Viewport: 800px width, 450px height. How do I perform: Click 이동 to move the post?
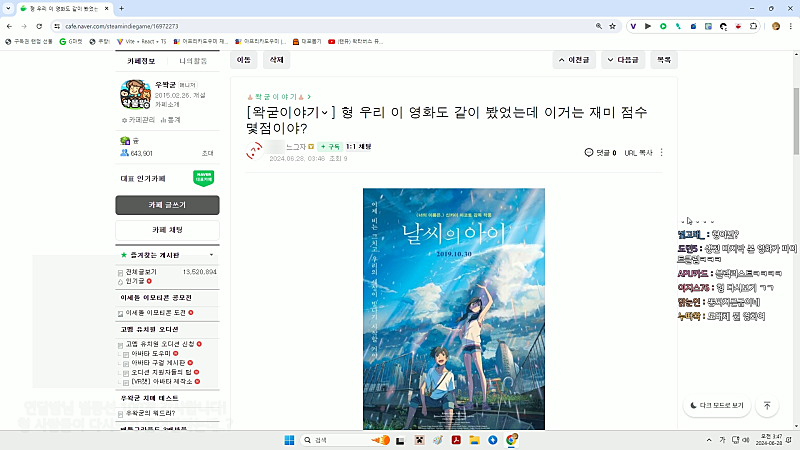point(244,60)
